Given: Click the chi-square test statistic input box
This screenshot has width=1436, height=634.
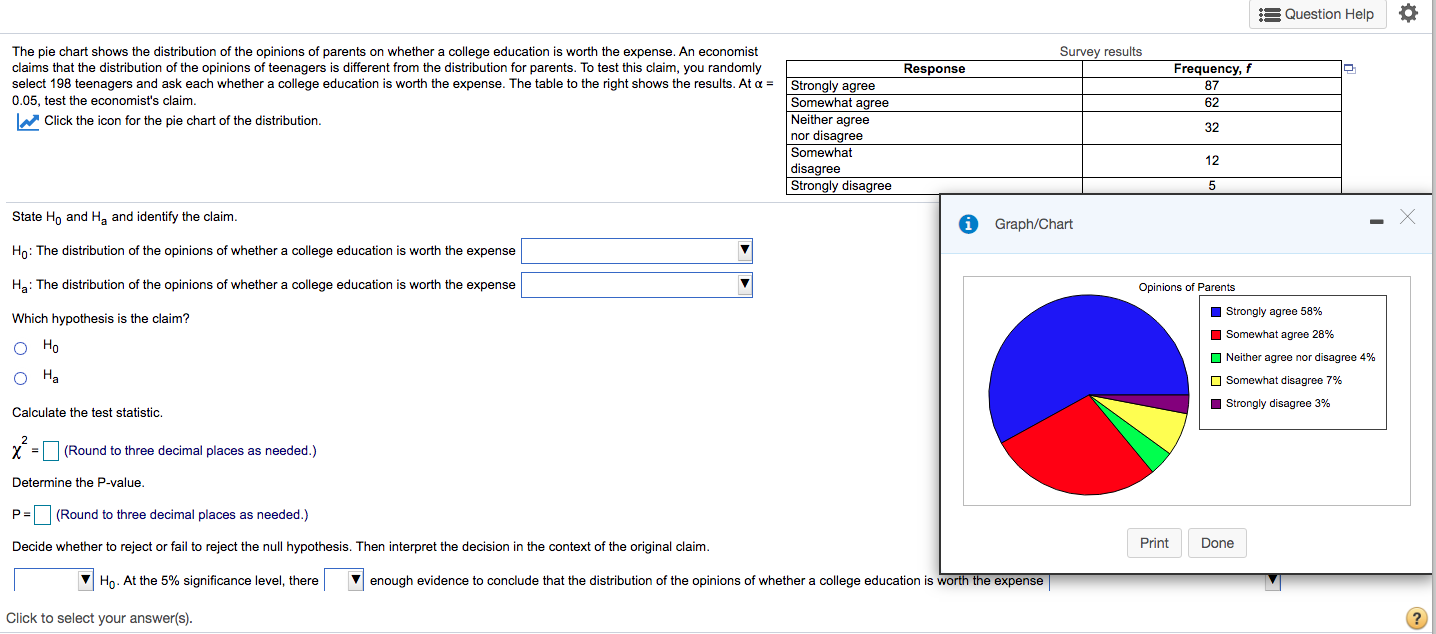Looking at the screenshot, I should pyautogui.click(x=51, y=451).
